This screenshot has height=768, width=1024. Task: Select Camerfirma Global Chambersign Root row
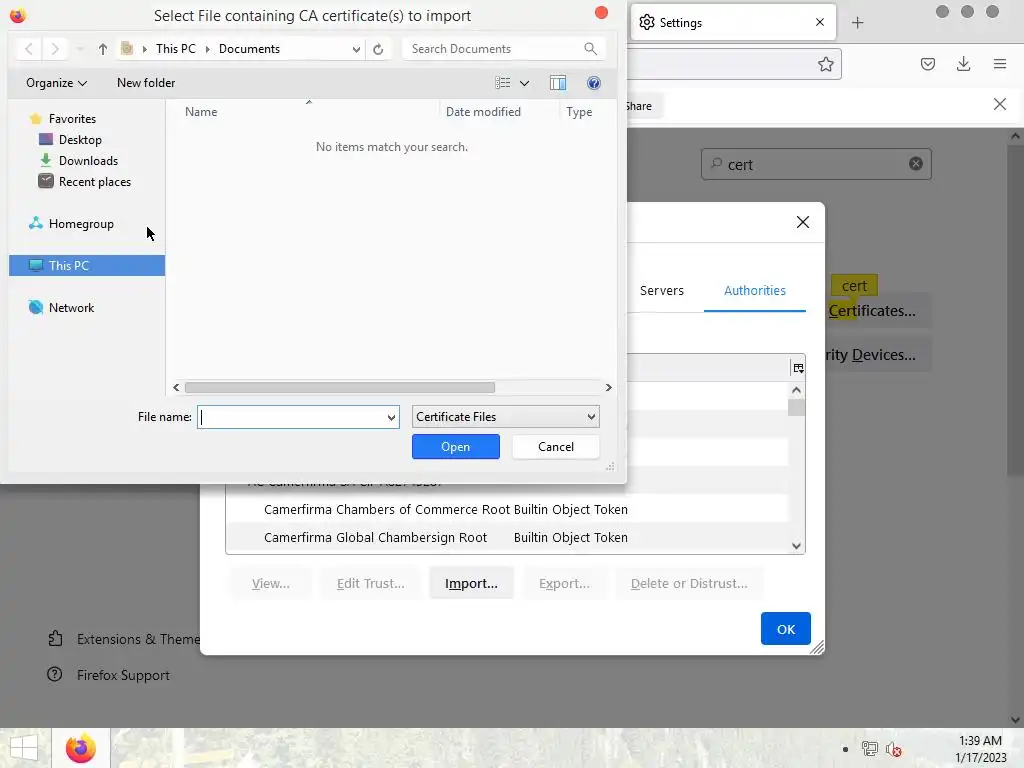coord(507,537)
